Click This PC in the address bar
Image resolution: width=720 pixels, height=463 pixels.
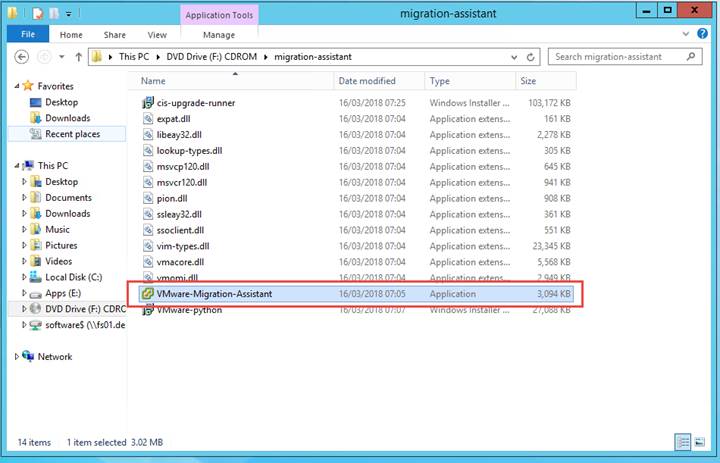[x=134, y=57]
